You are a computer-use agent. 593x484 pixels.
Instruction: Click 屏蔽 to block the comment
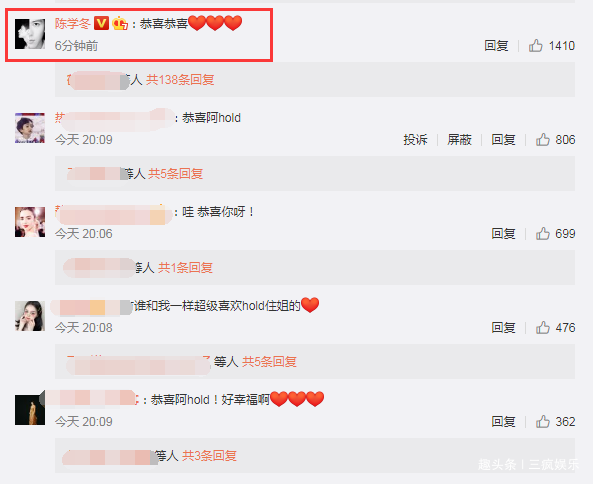tap(459, 140)
